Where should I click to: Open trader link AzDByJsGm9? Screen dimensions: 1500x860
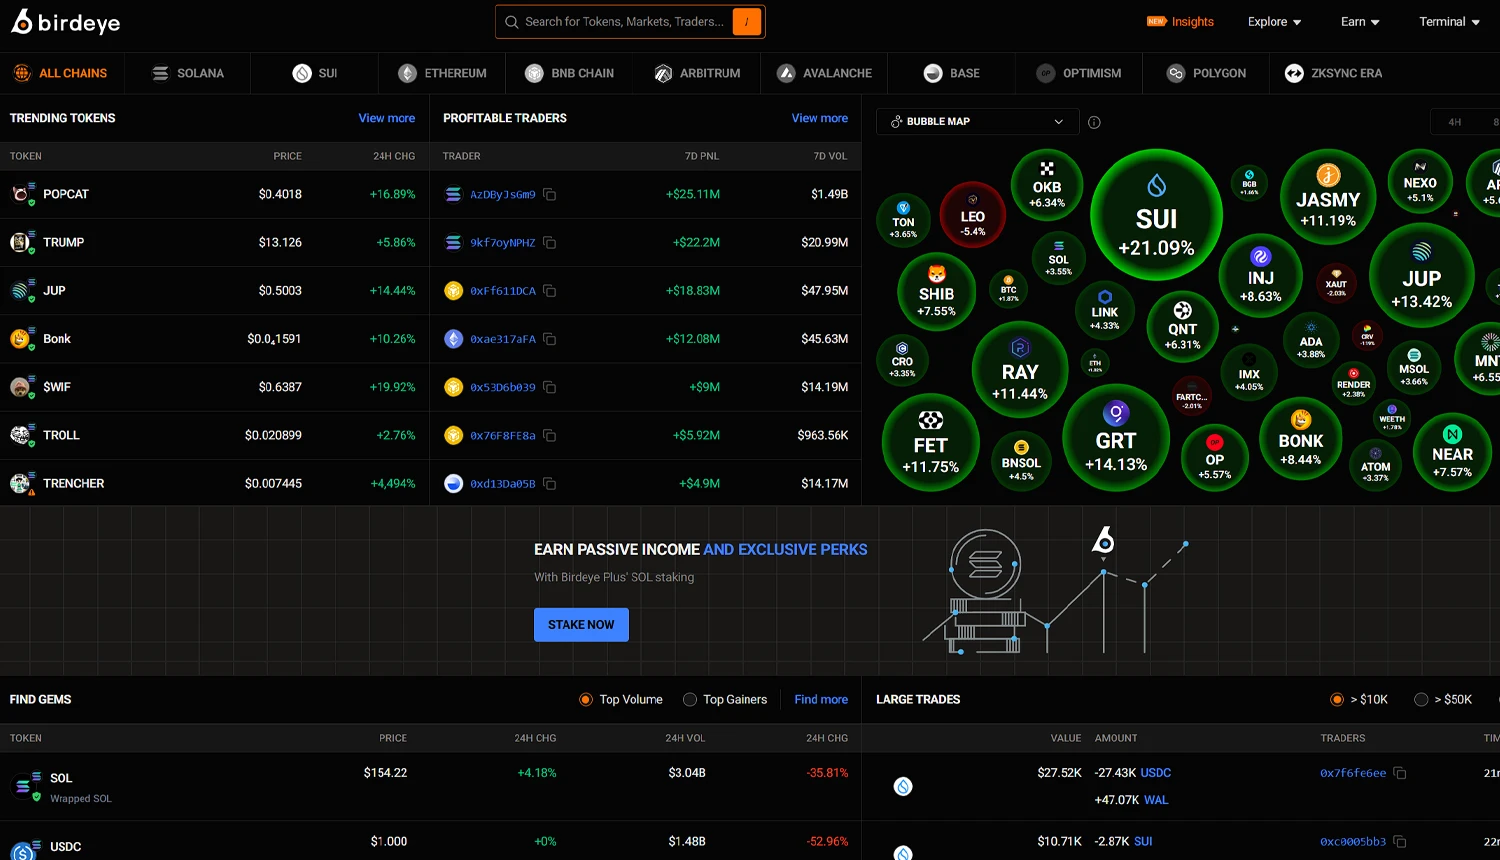[503, 195]
